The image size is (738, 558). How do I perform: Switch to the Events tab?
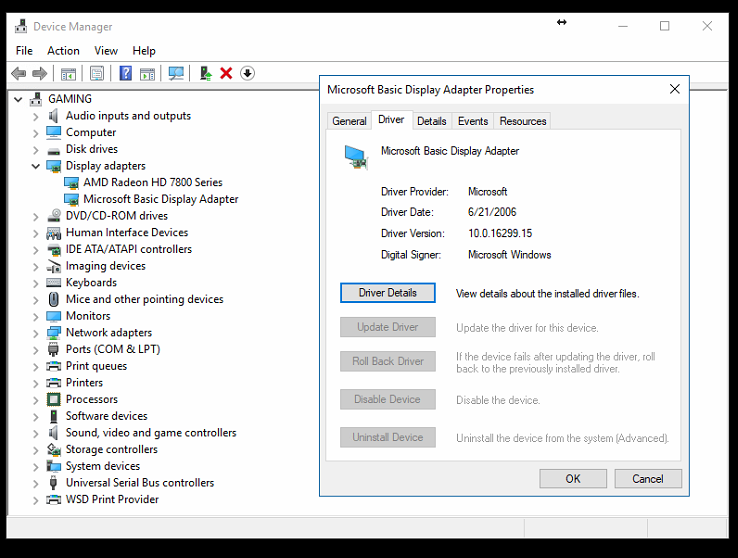(x=473, y=121)
